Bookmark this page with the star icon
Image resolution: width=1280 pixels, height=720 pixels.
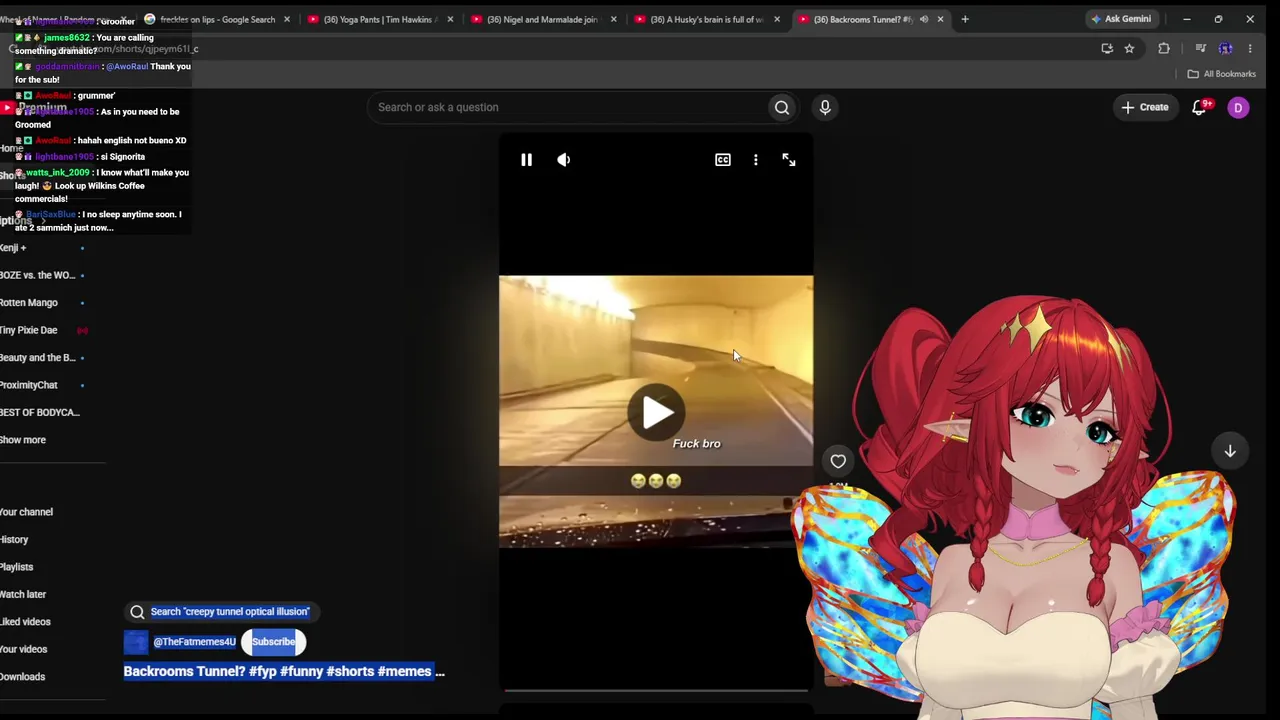[x=1129, y=48]
